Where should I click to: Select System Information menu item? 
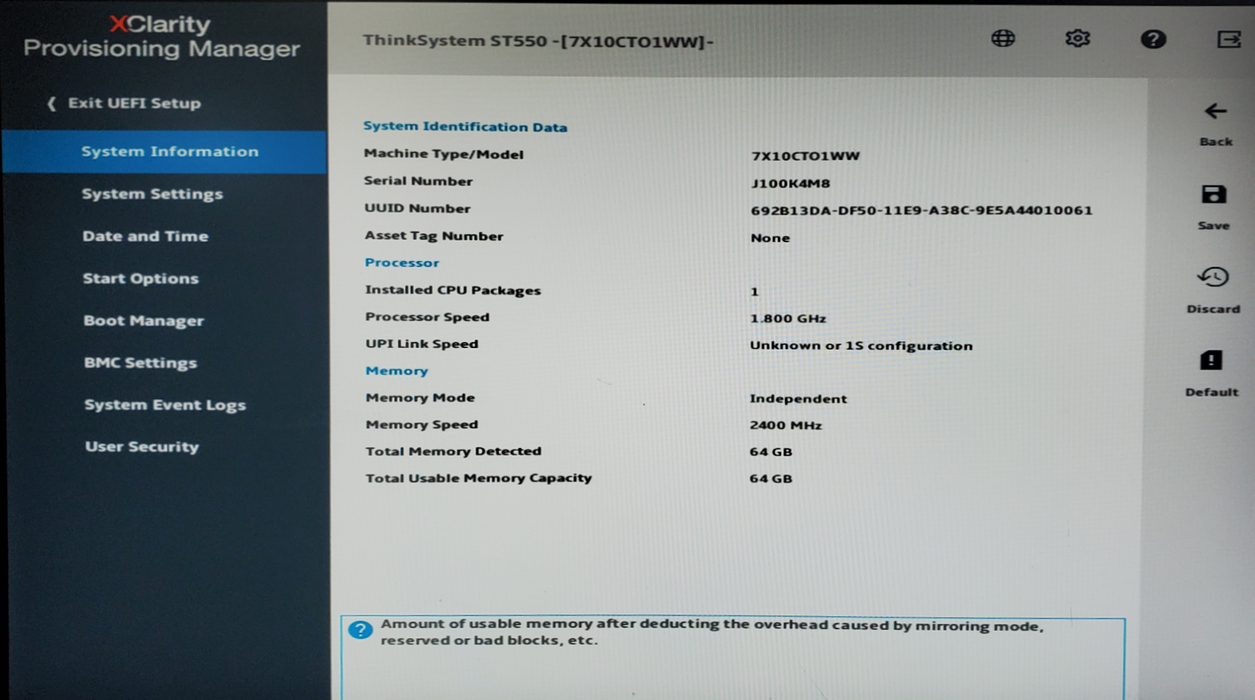(164, 152)
